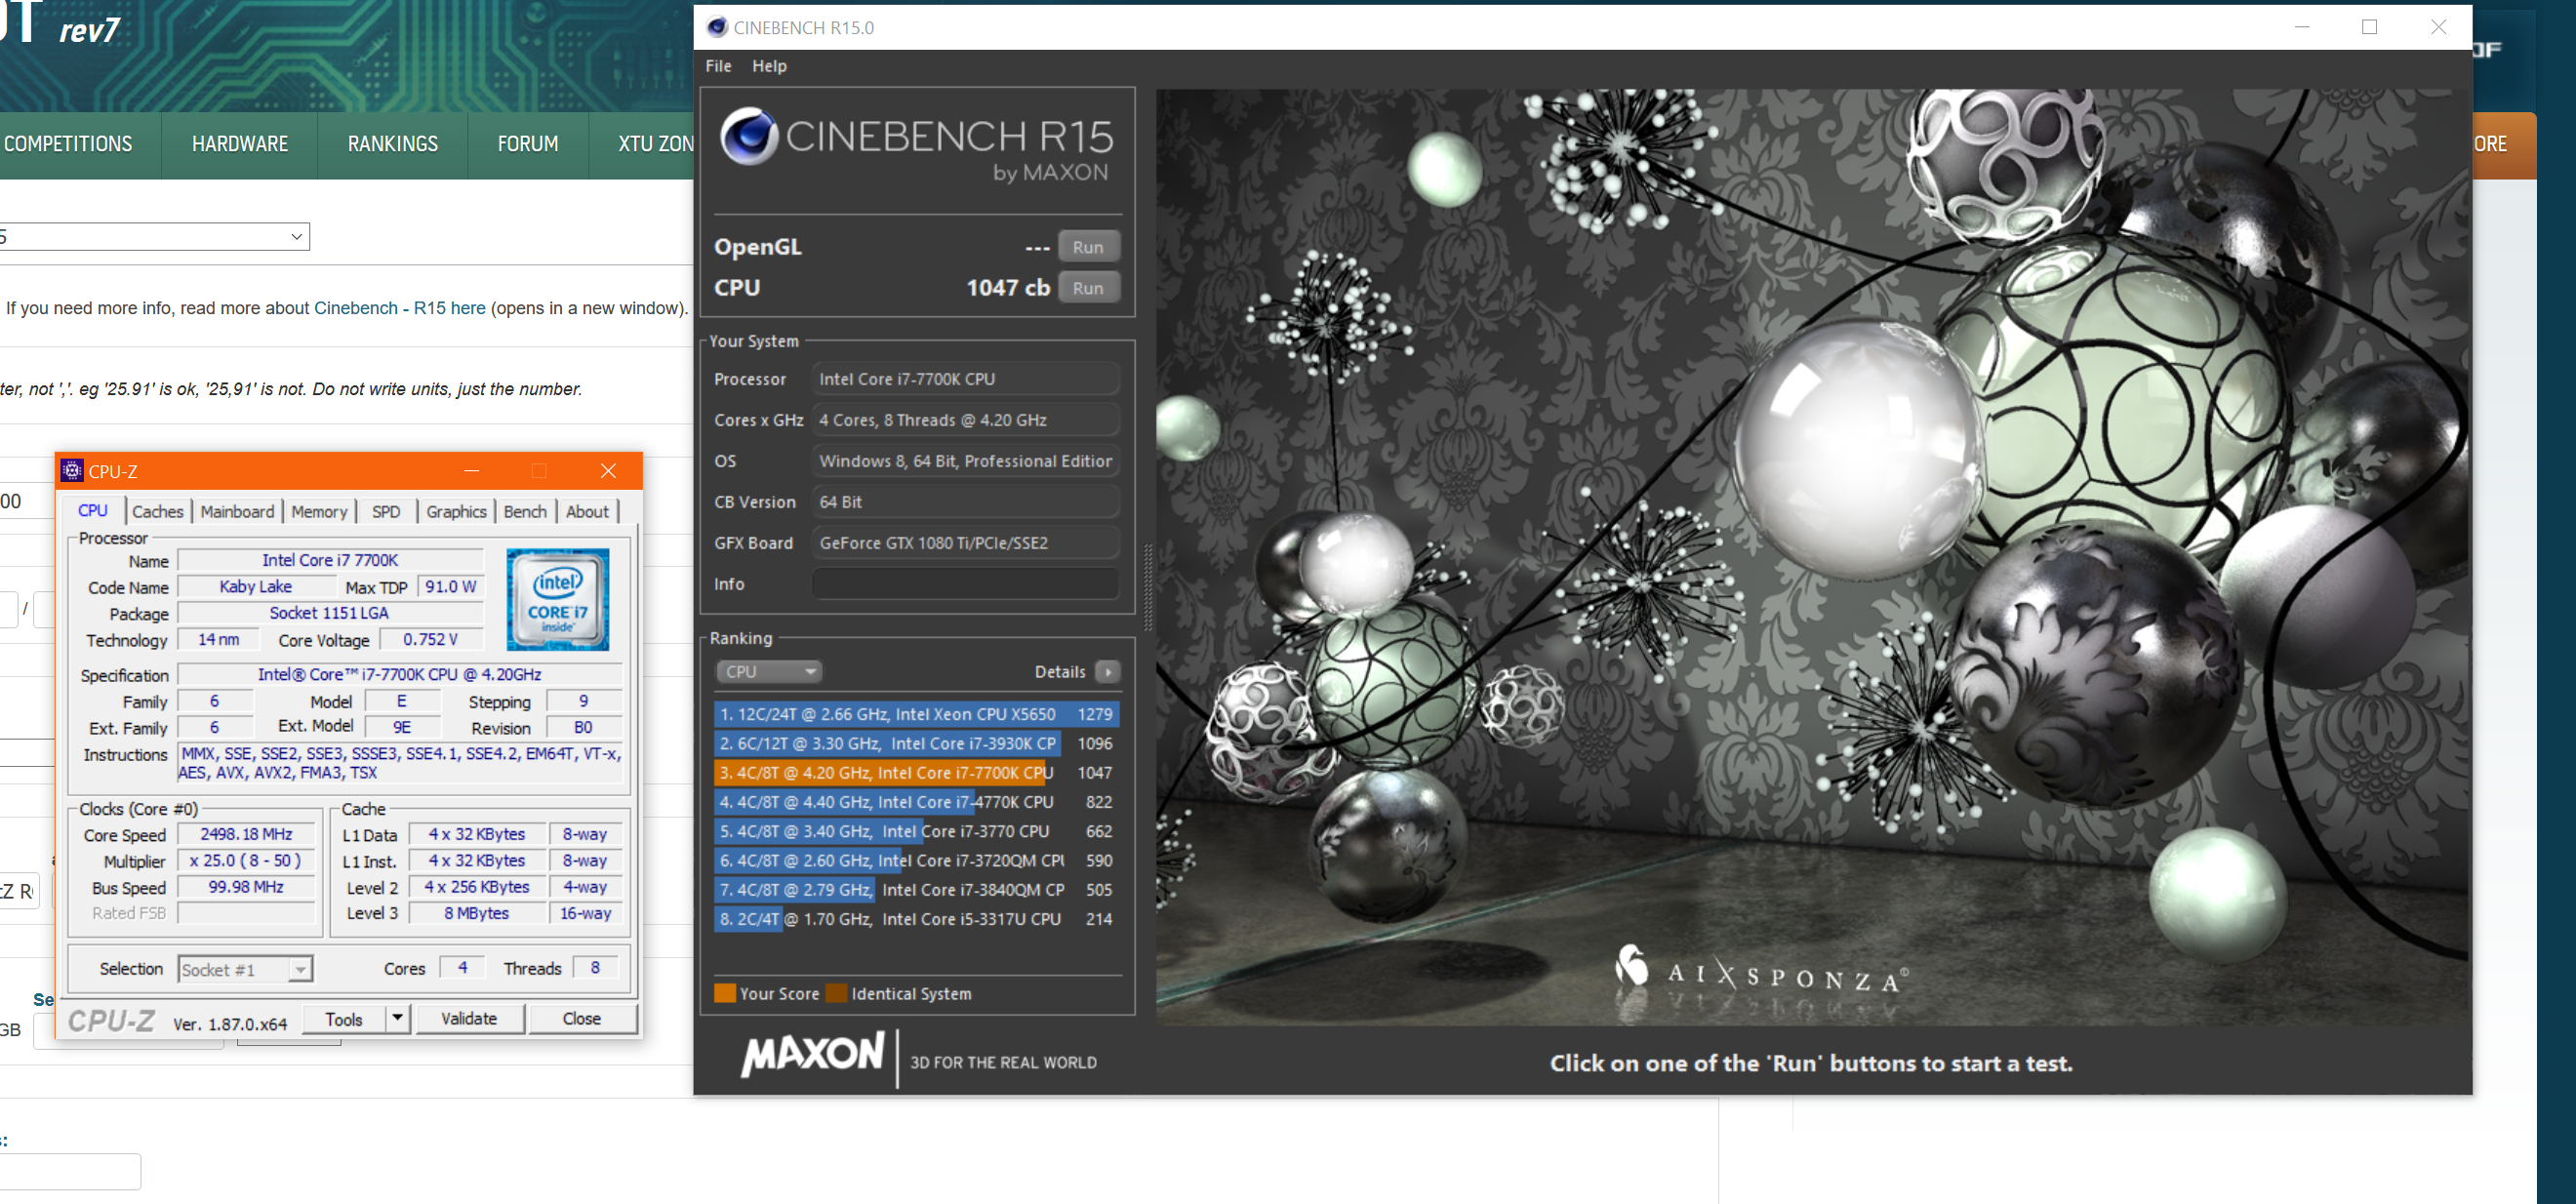Viewport: 2576px width, 1204px height.
Task: Click the Identical System legend swatch
Action: (837, 993)
